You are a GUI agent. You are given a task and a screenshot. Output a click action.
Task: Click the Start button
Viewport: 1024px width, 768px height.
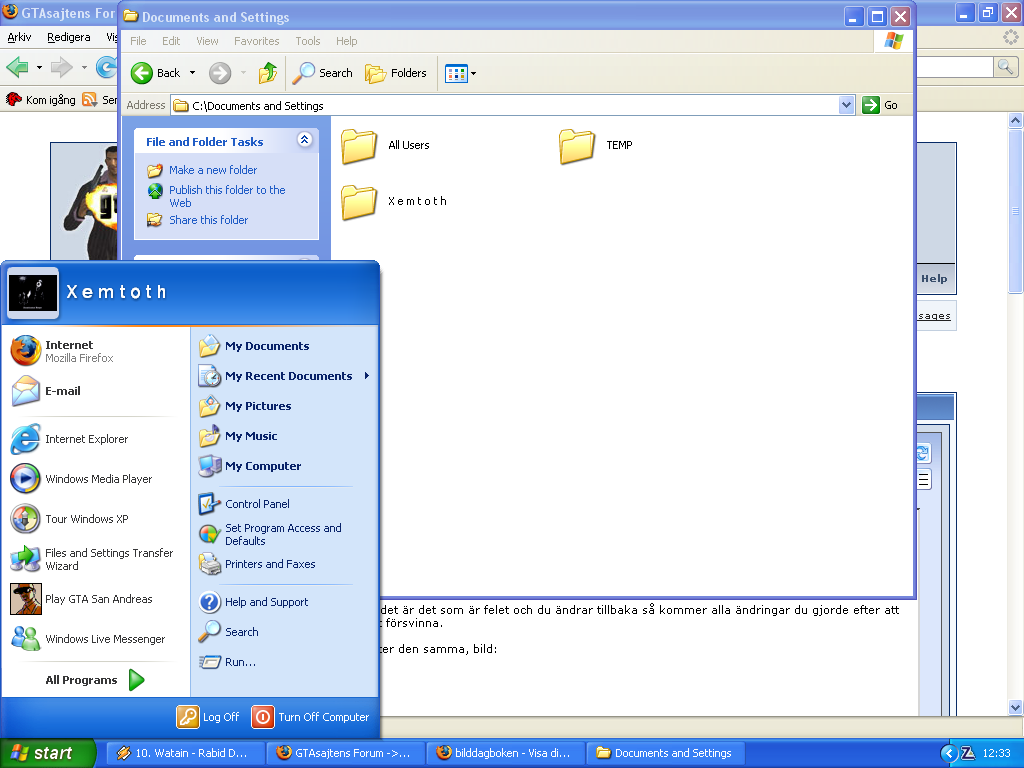click(48, 753)
